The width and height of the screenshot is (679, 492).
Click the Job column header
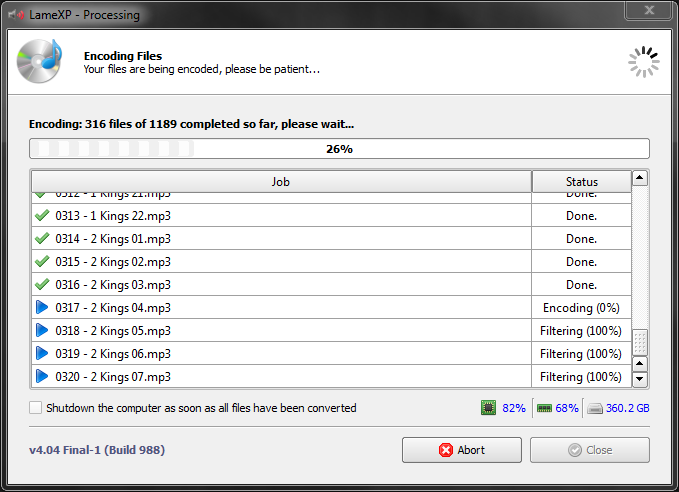pyautogui.click(x=281, y=181)
